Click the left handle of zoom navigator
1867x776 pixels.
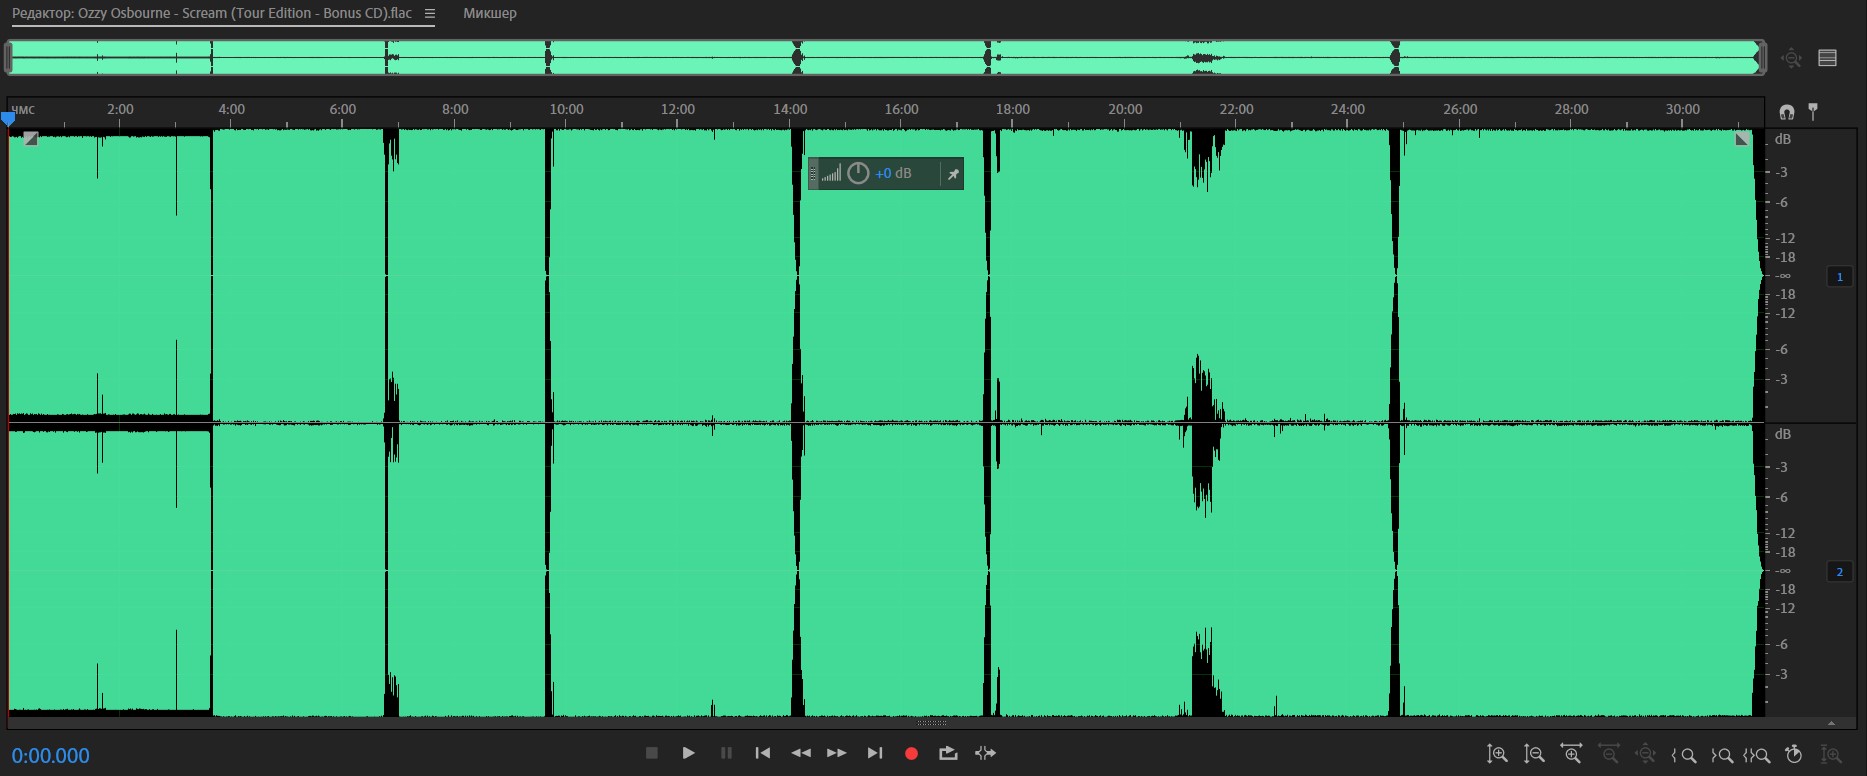(8, 57)
